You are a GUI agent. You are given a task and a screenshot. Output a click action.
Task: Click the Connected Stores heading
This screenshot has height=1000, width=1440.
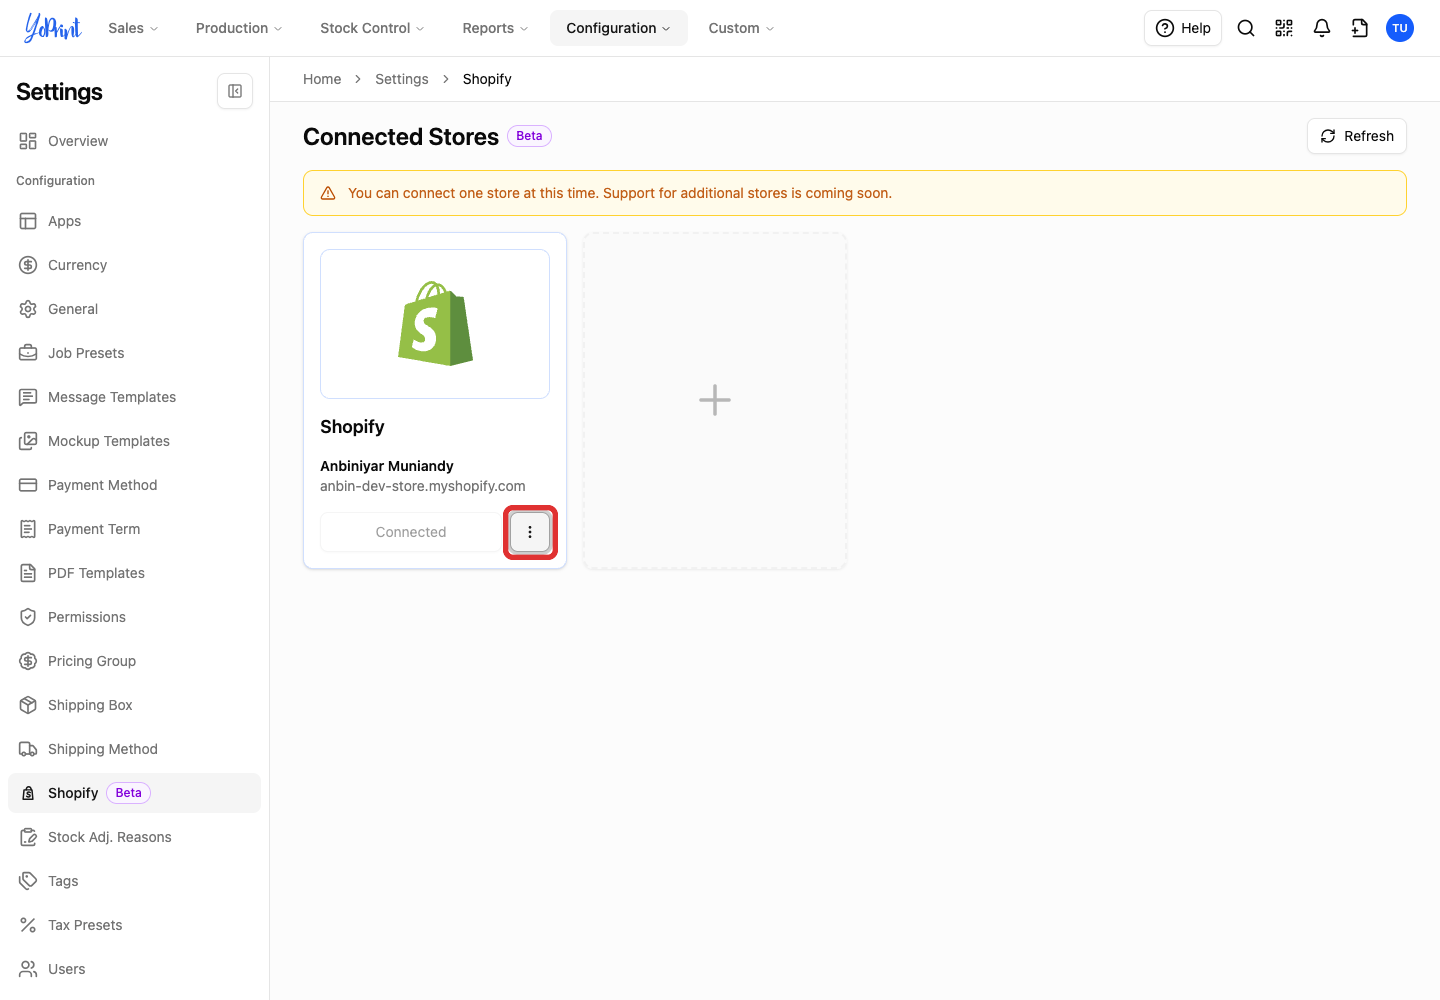401,137
